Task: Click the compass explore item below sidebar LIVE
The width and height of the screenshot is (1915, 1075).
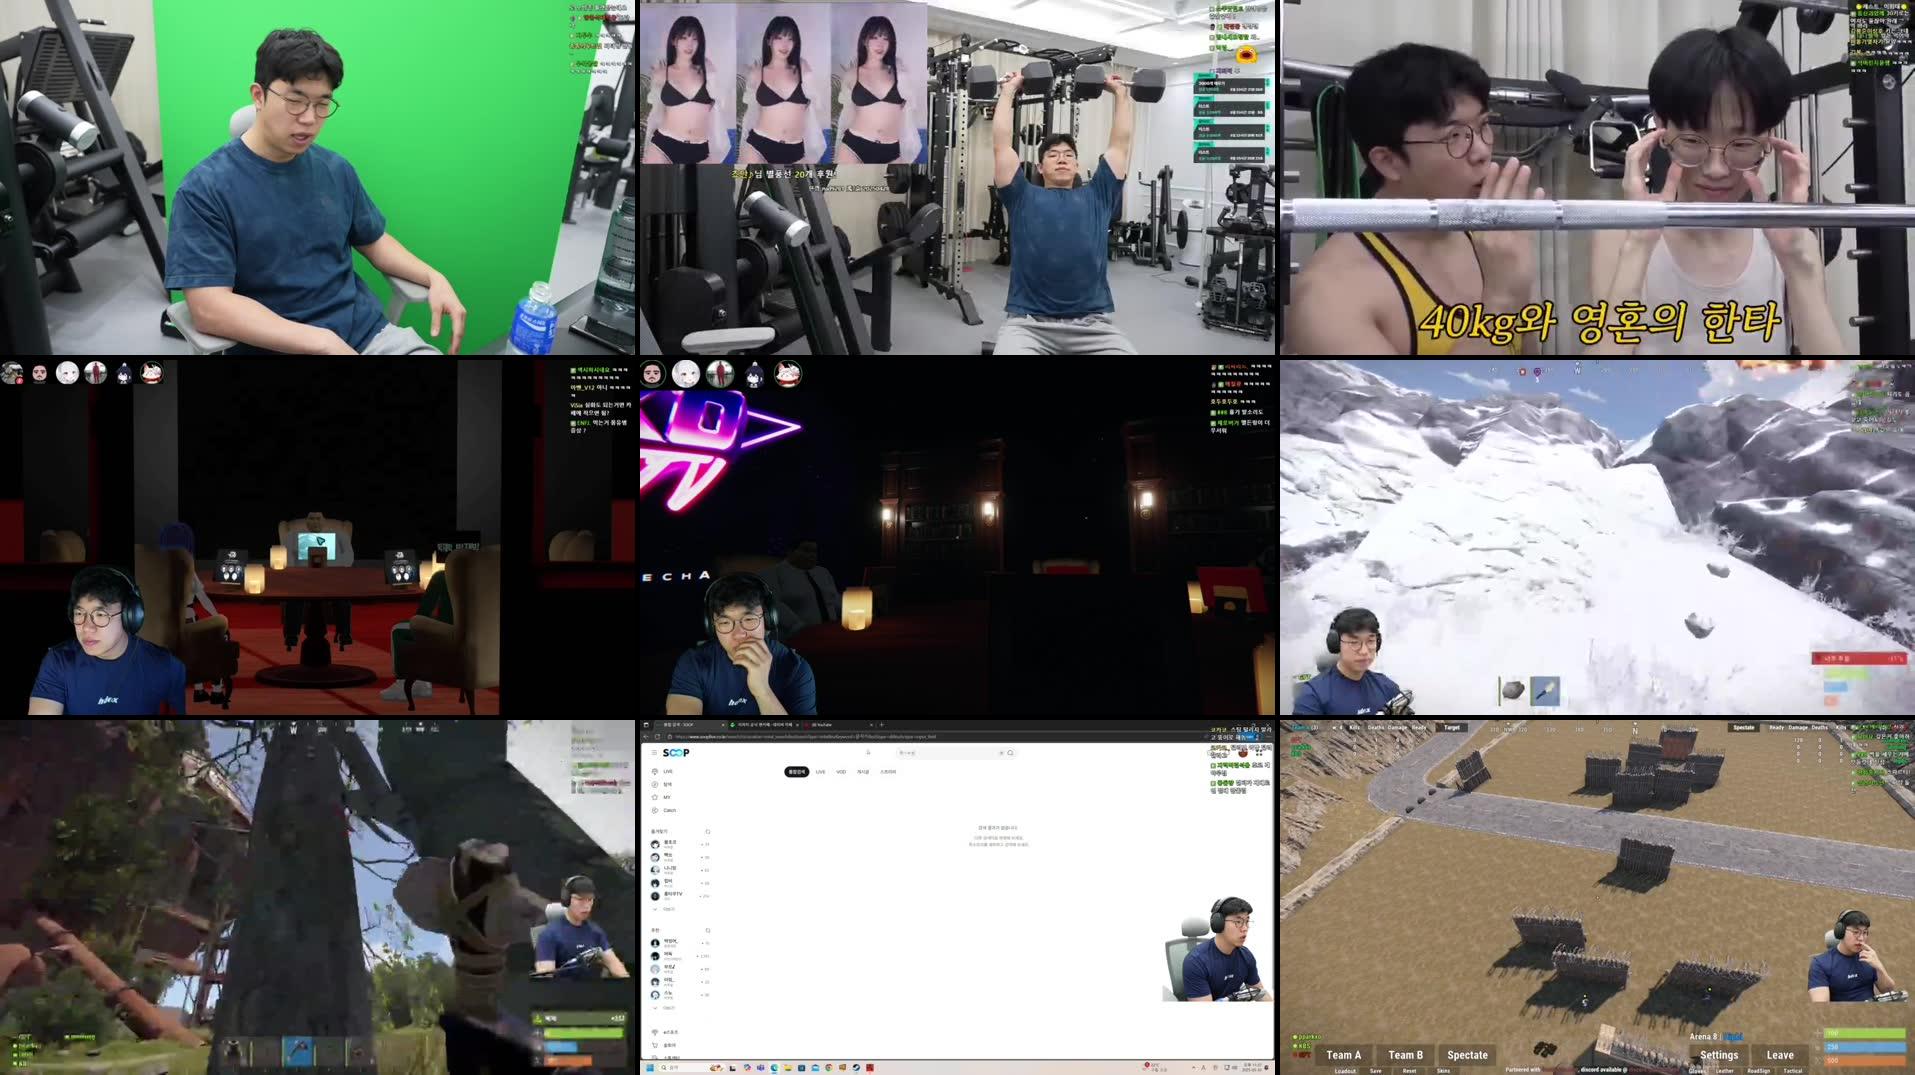Action: tap(664, 784)
